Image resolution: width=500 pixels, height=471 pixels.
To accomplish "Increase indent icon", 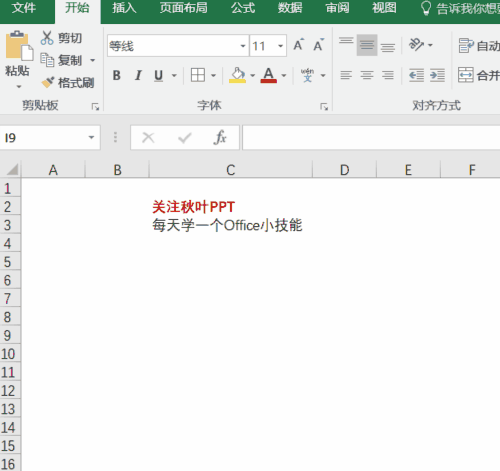I will point(437,75).
